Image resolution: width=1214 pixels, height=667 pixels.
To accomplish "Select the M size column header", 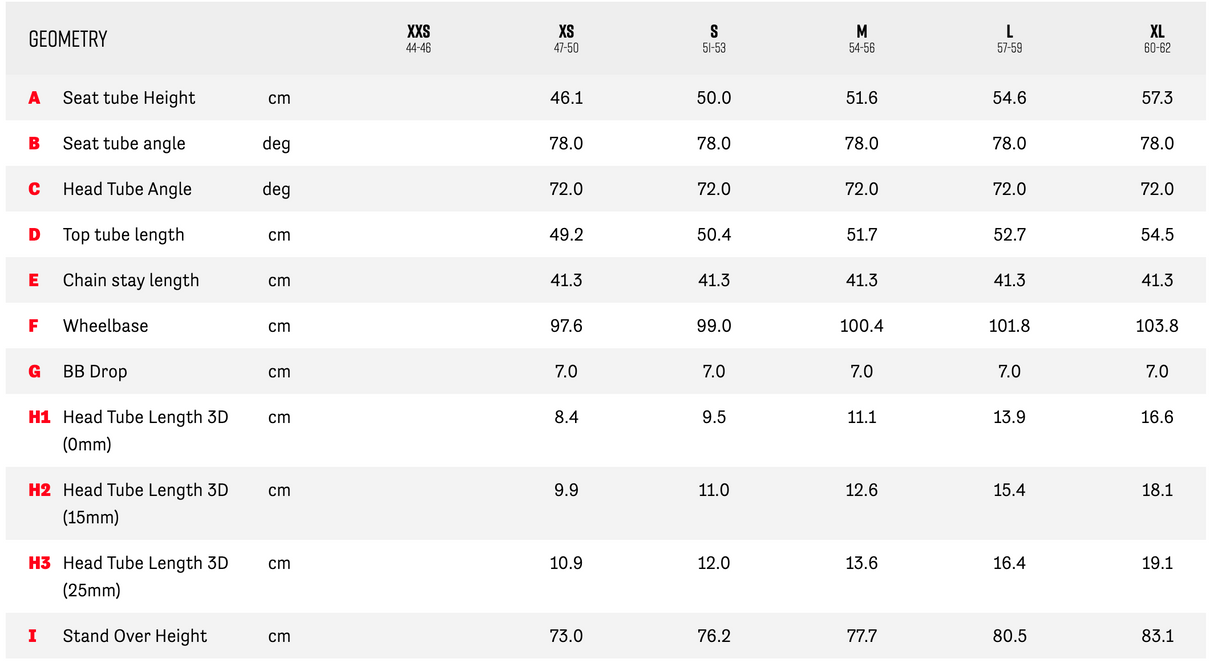I will point(861,38).
